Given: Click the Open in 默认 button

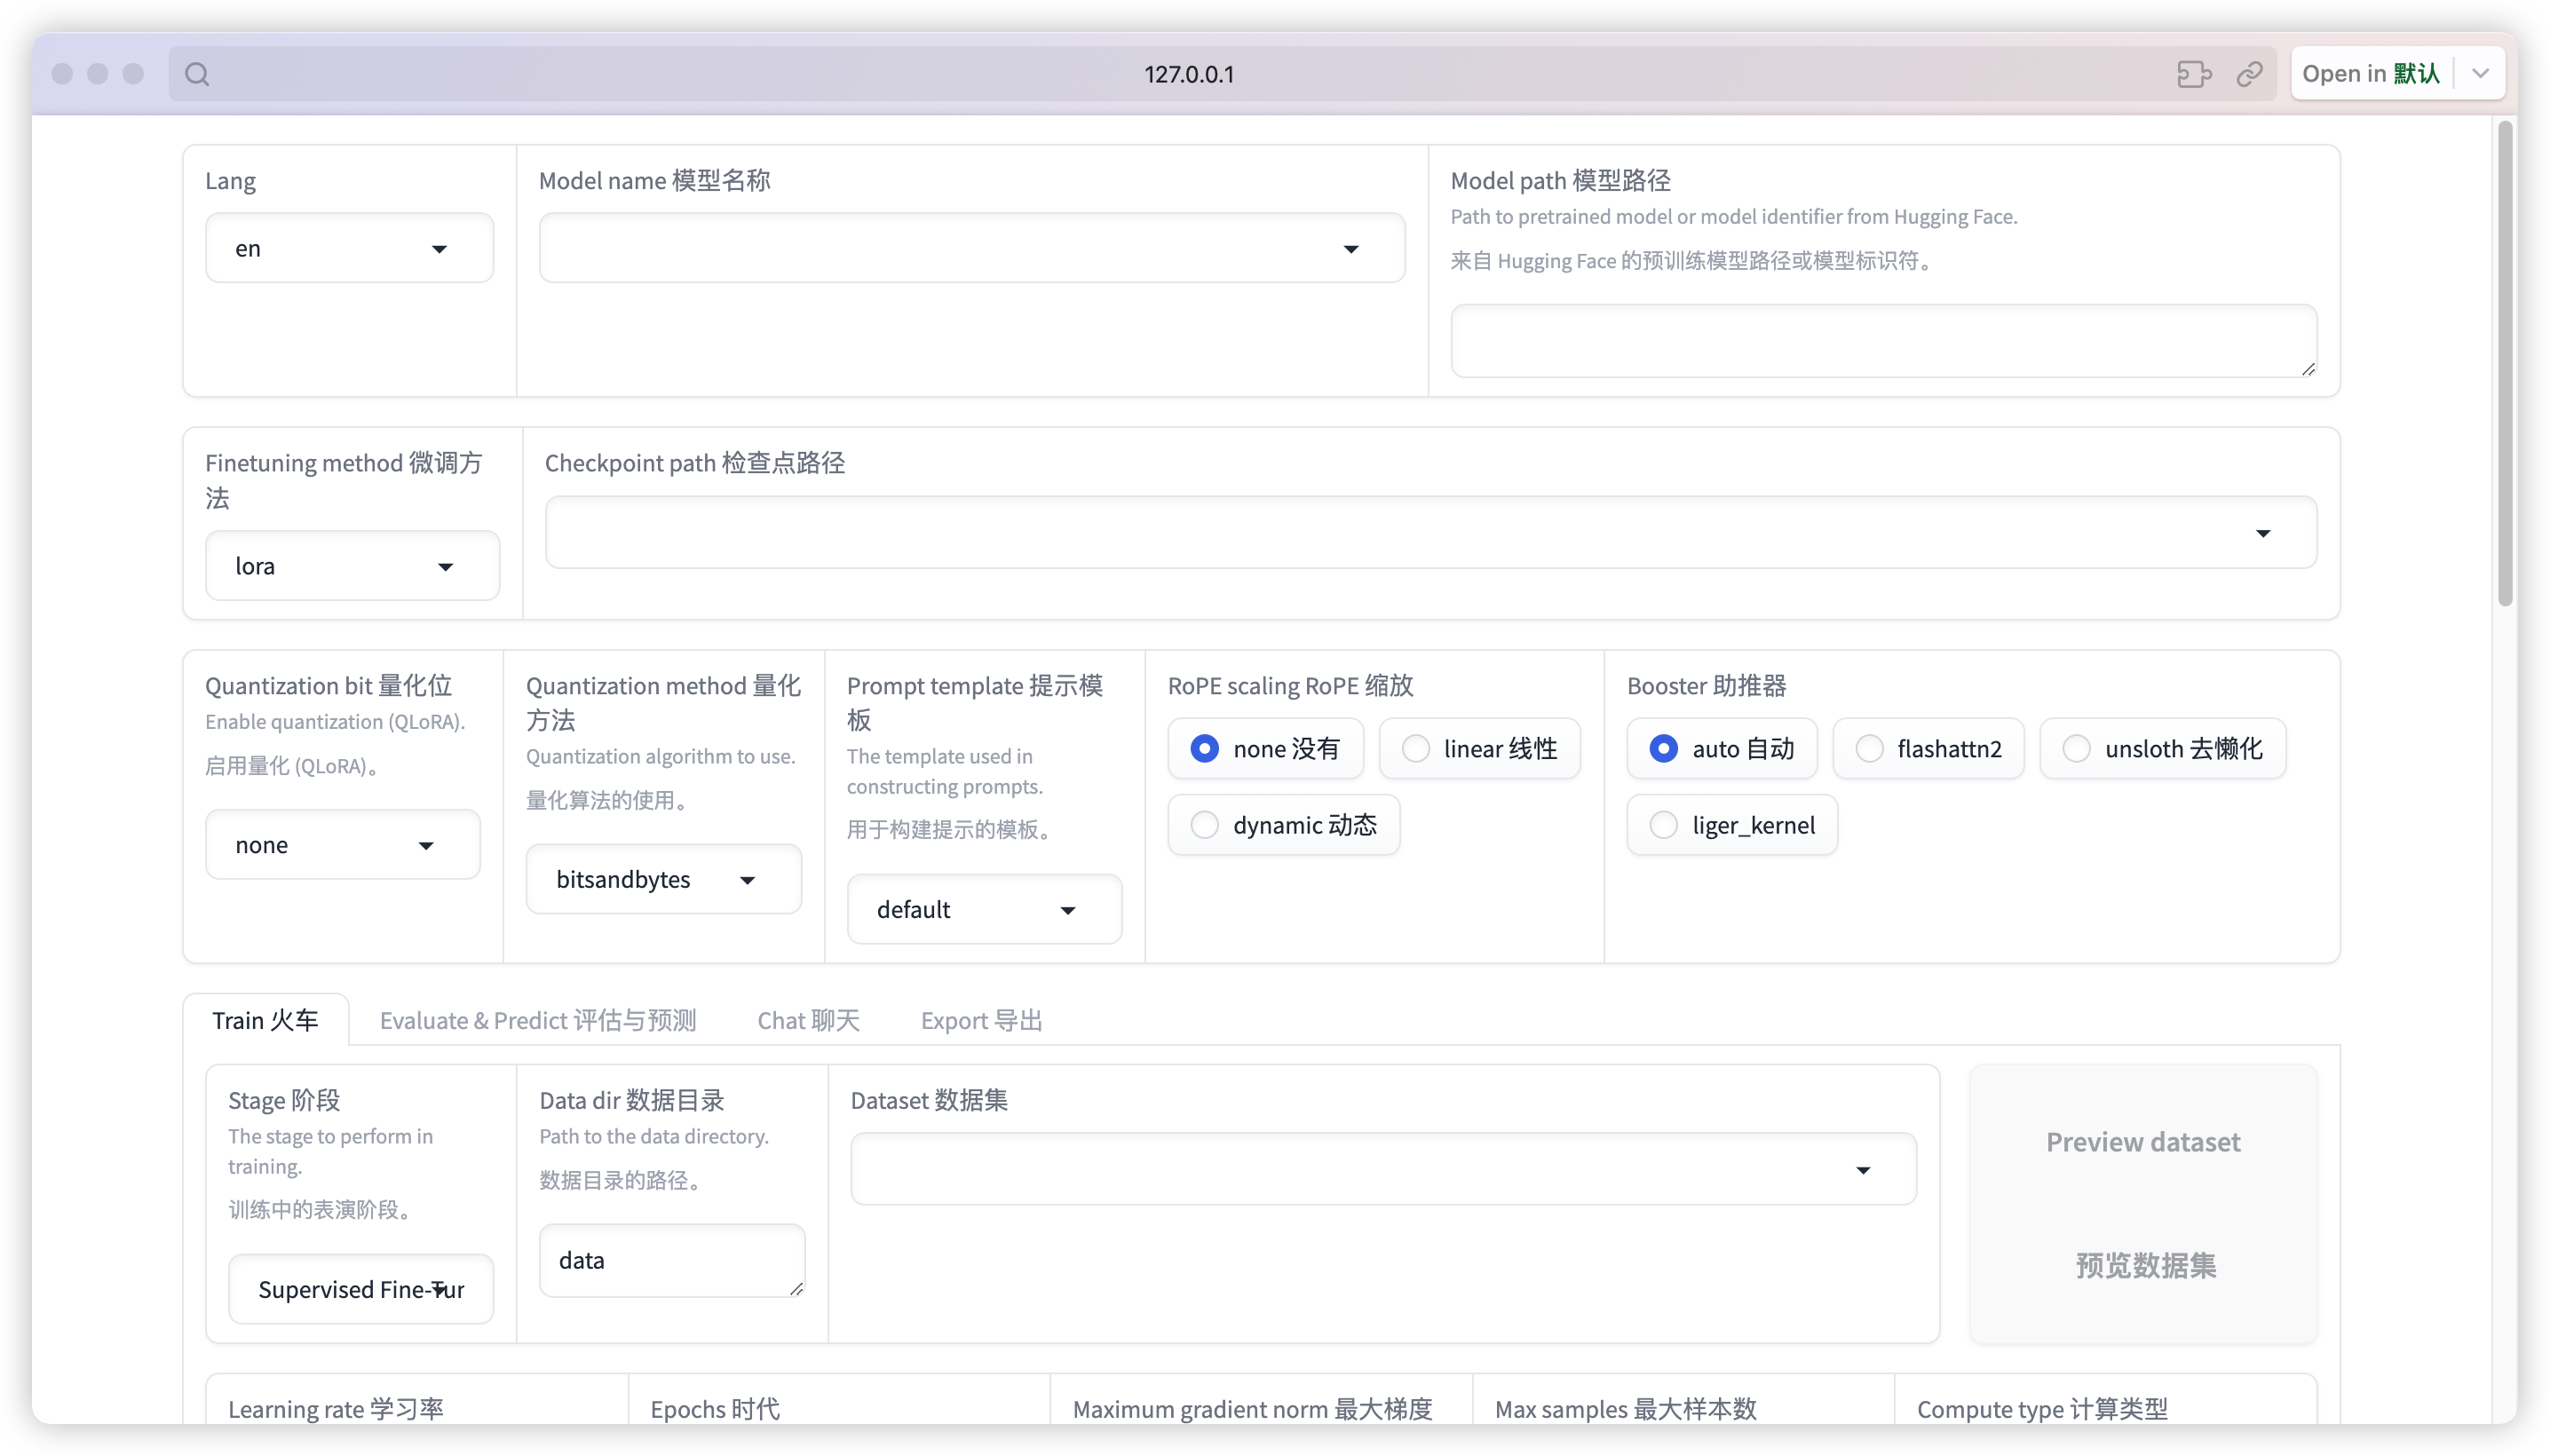Looking at the screenshot, I should [x=2371, y=74].
